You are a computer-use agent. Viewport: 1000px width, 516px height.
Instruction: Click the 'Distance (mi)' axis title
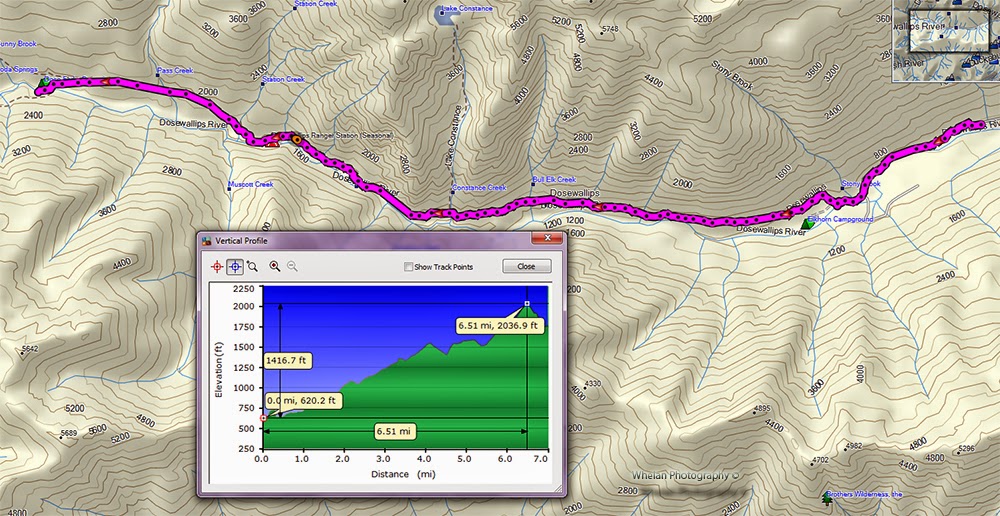404,475
